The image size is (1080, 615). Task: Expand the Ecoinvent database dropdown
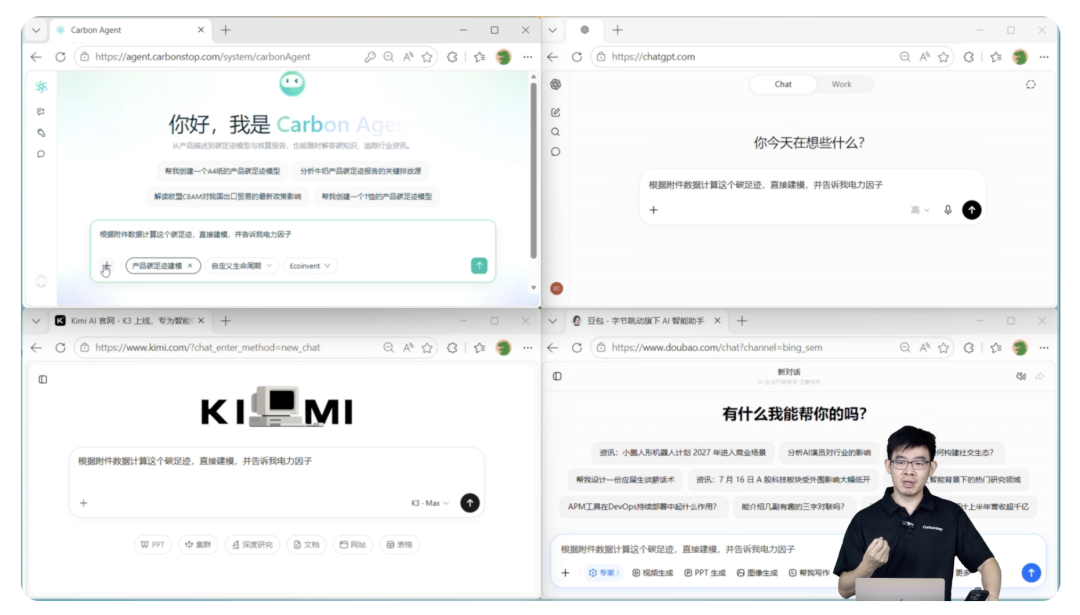[310, 266]
